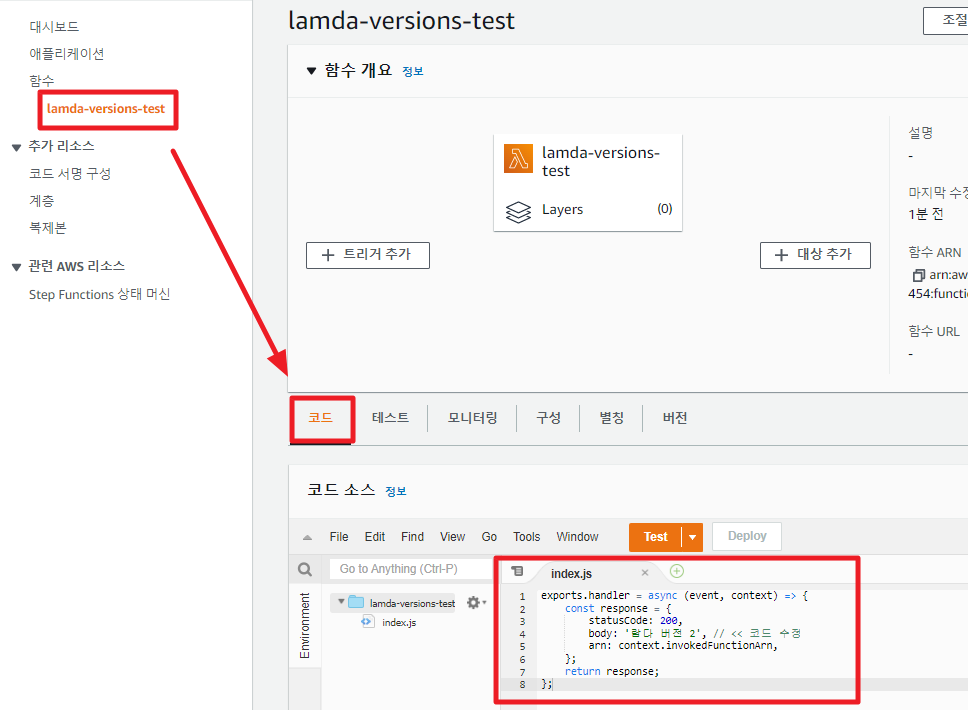
Task: Close the index.js editor tab
Action: (x=645, y=573)
